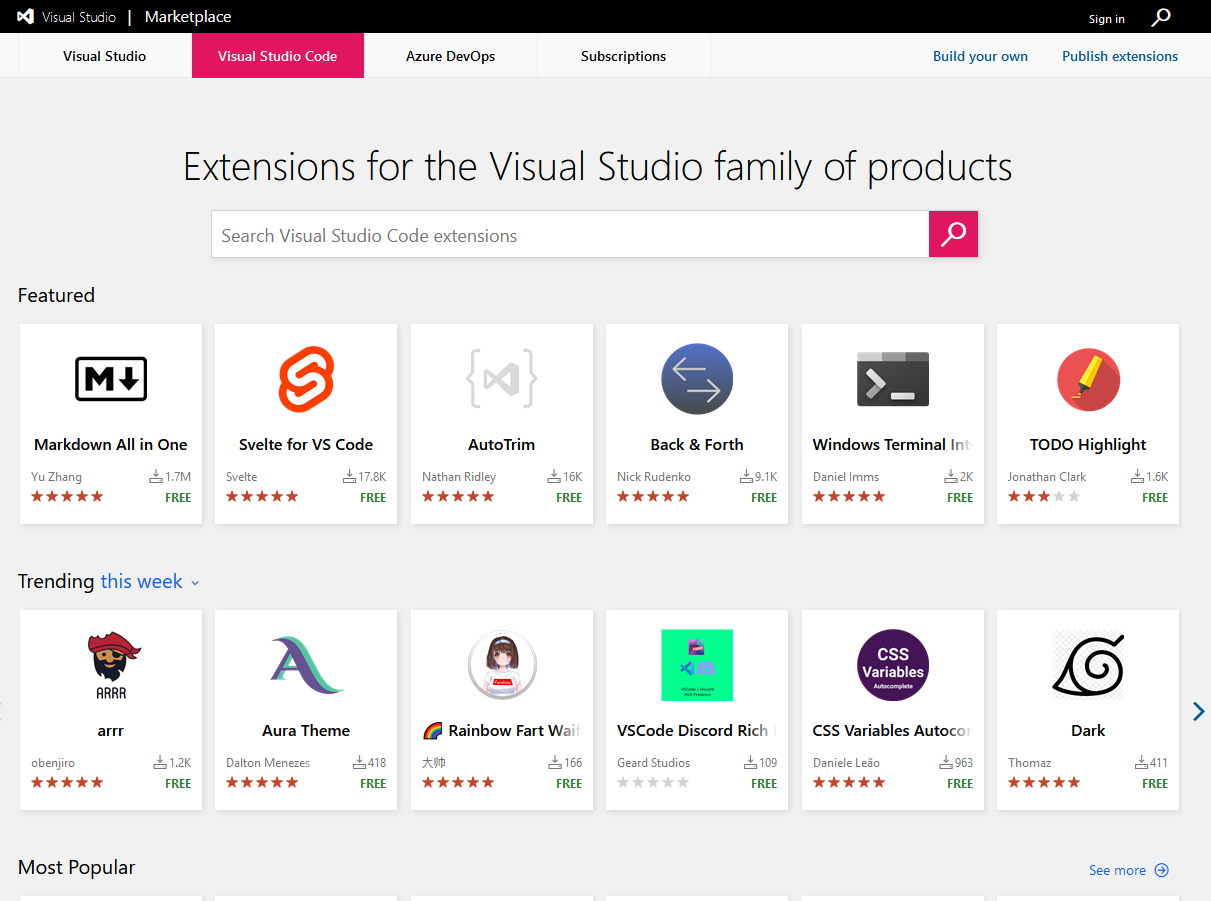The image size is (1211, 901).
Task: Click the Windows Terminal extension icon
Action: [892, 379]
